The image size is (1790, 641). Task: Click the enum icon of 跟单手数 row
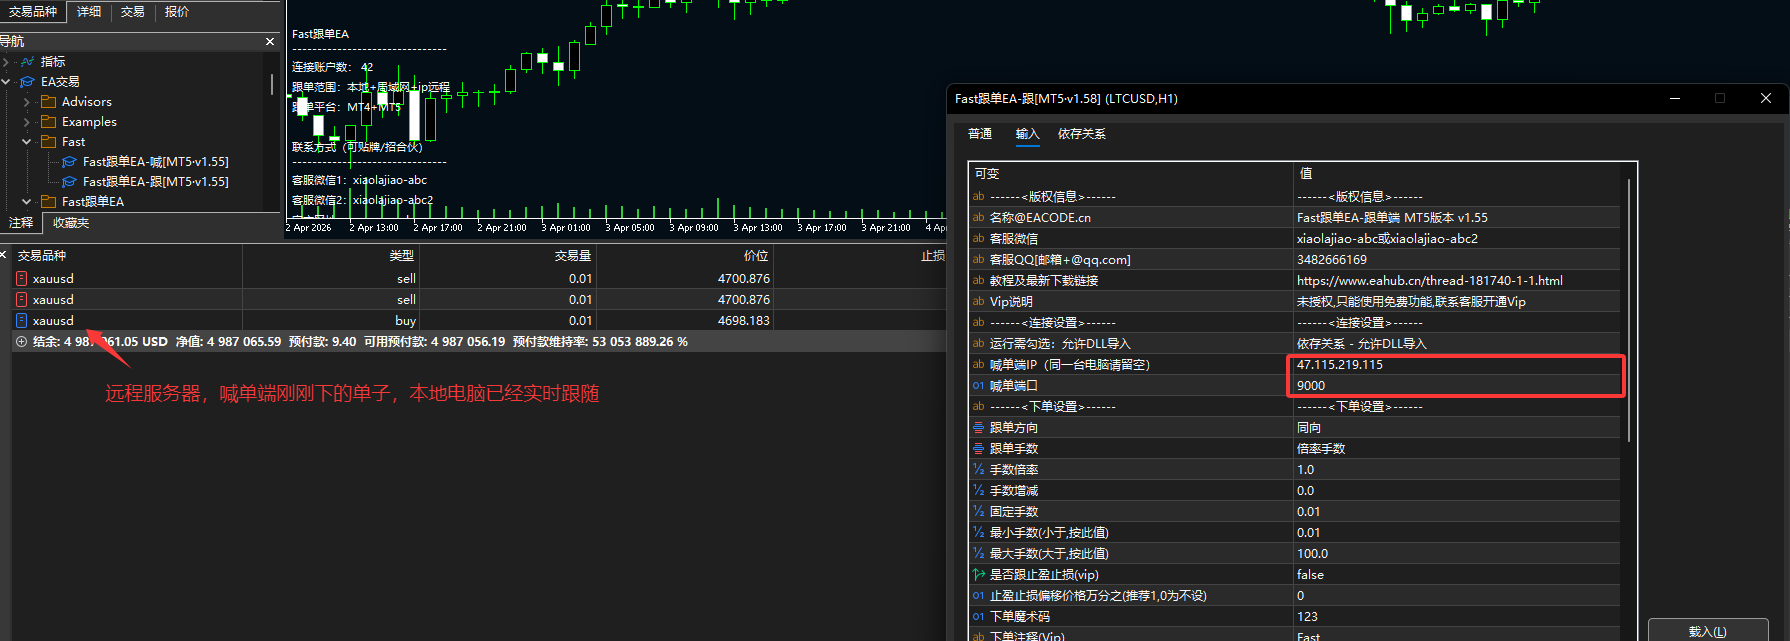(979, 449)
